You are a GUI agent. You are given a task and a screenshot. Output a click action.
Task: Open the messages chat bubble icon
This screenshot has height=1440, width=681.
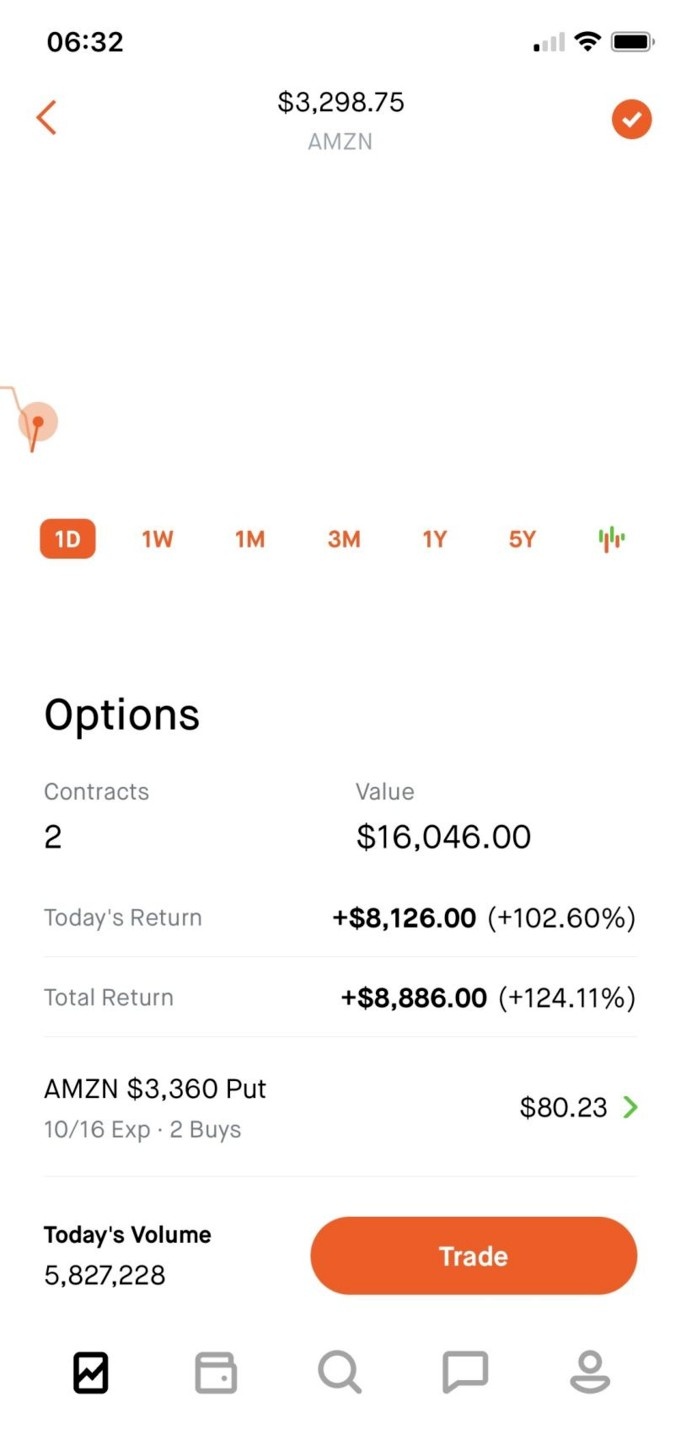pyautogui.click(x=465, y=1372)
